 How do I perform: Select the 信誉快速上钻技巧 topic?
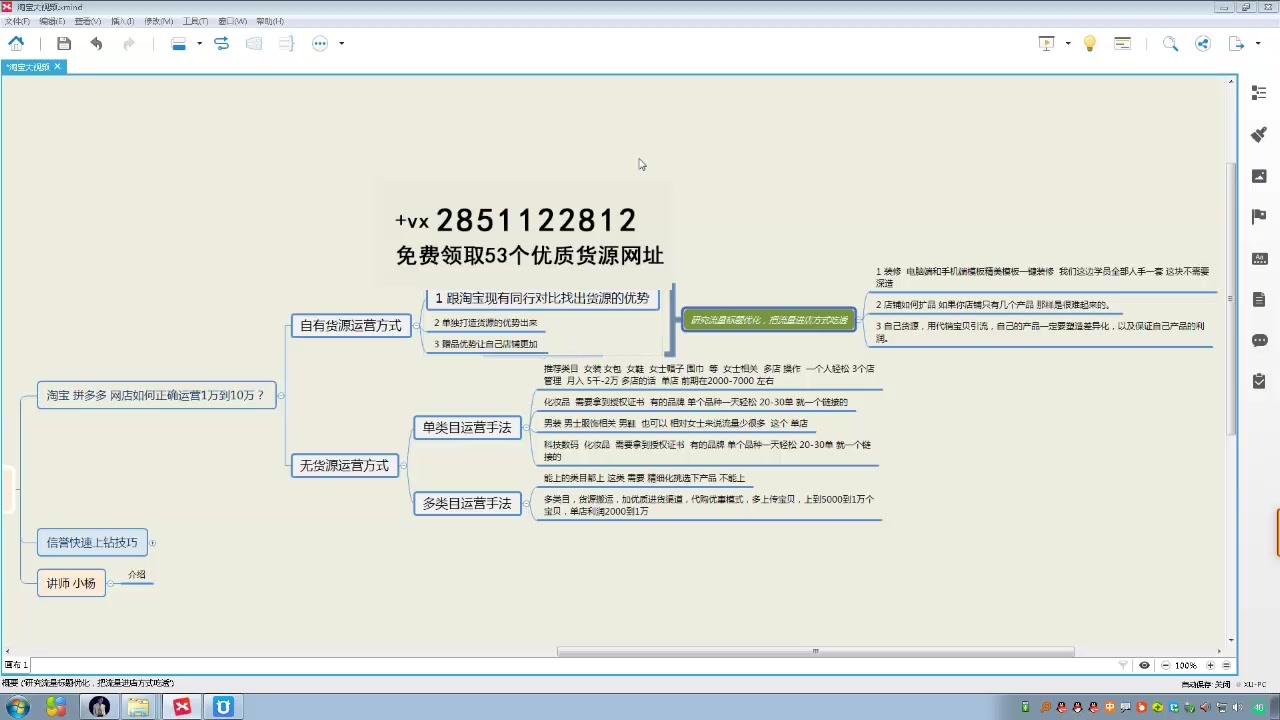pos(92,542)
